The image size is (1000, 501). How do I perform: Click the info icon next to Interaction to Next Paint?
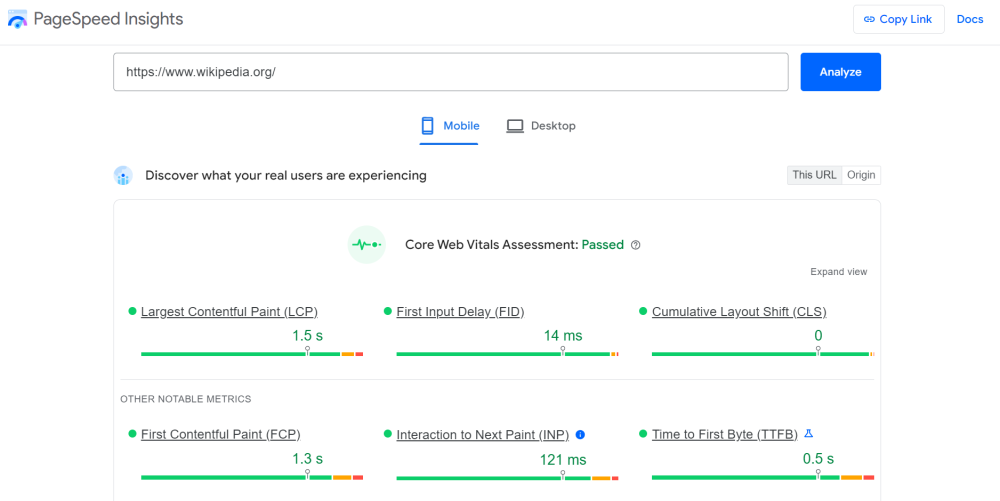[x=580, y=435]
